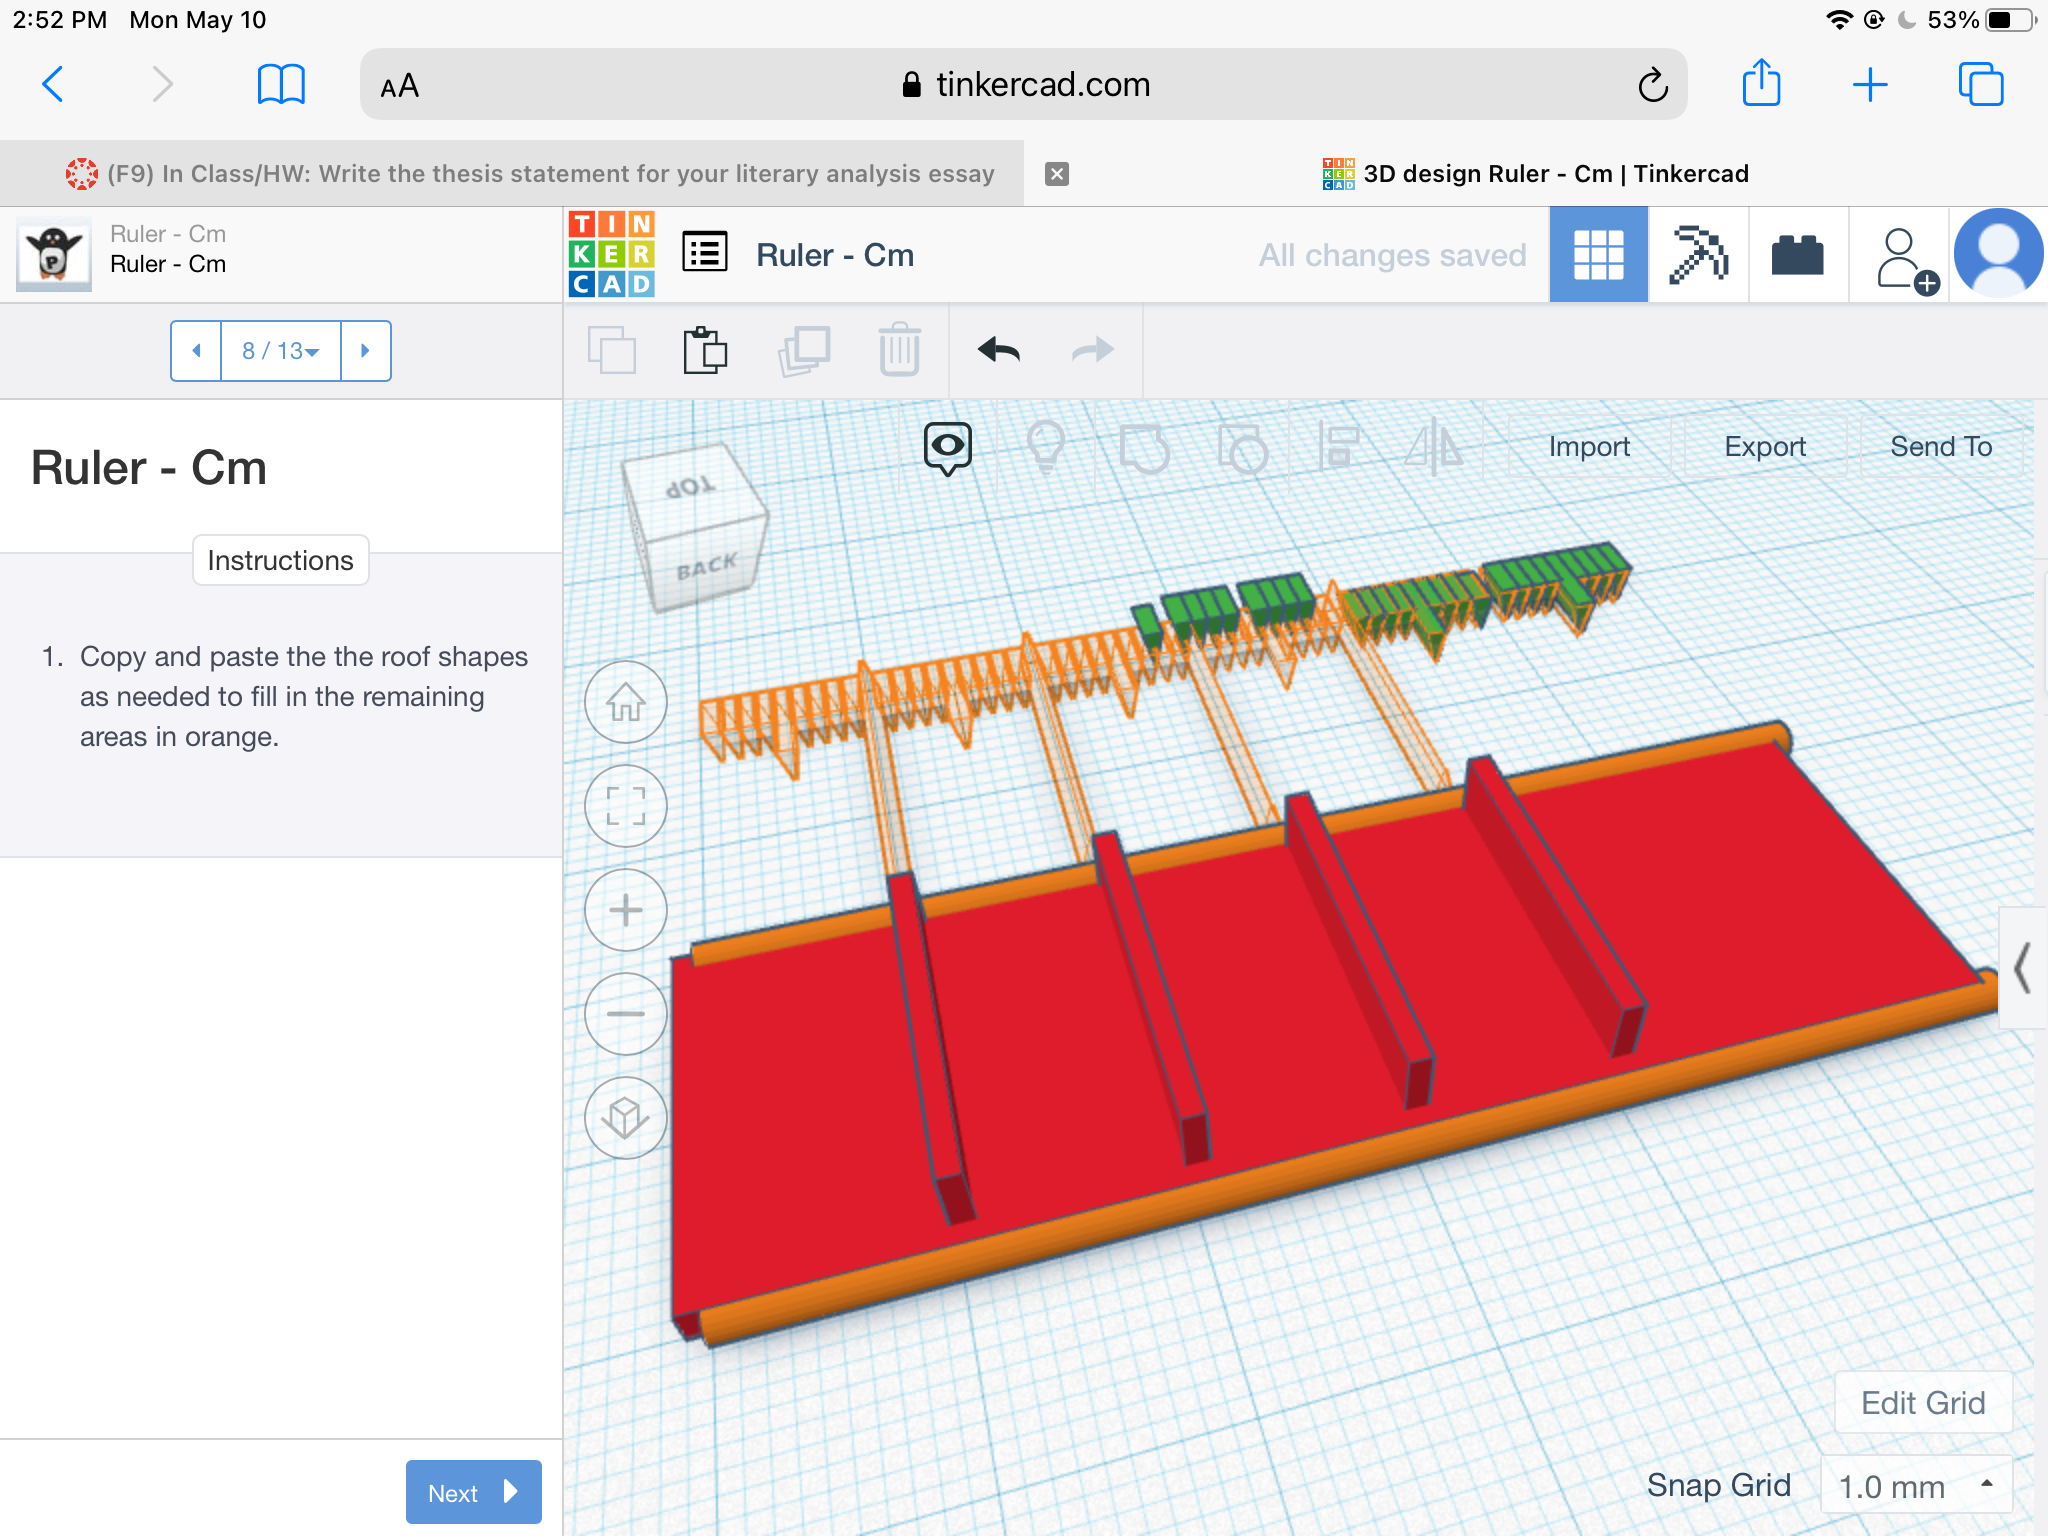Reload the tinkercad.com page

[1652, 85]
